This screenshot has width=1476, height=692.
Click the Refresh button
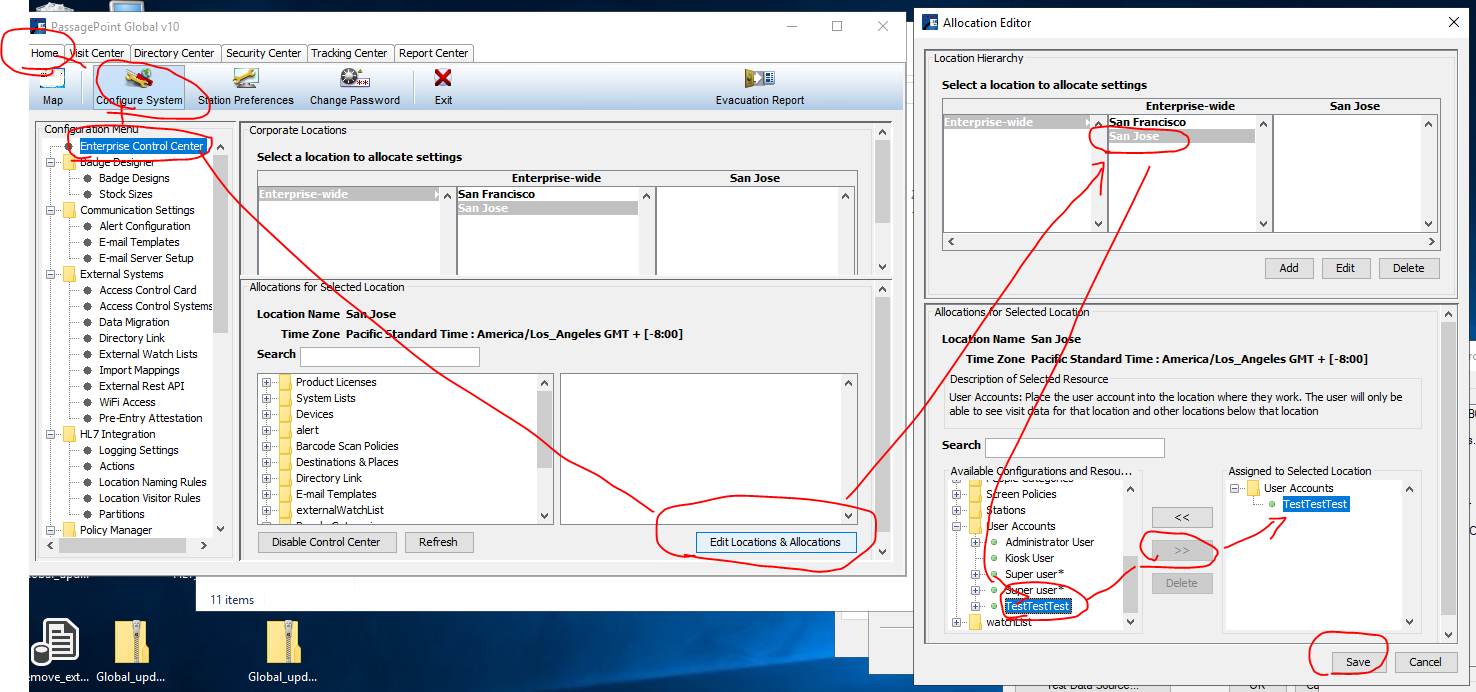click(x=438, y=542)
